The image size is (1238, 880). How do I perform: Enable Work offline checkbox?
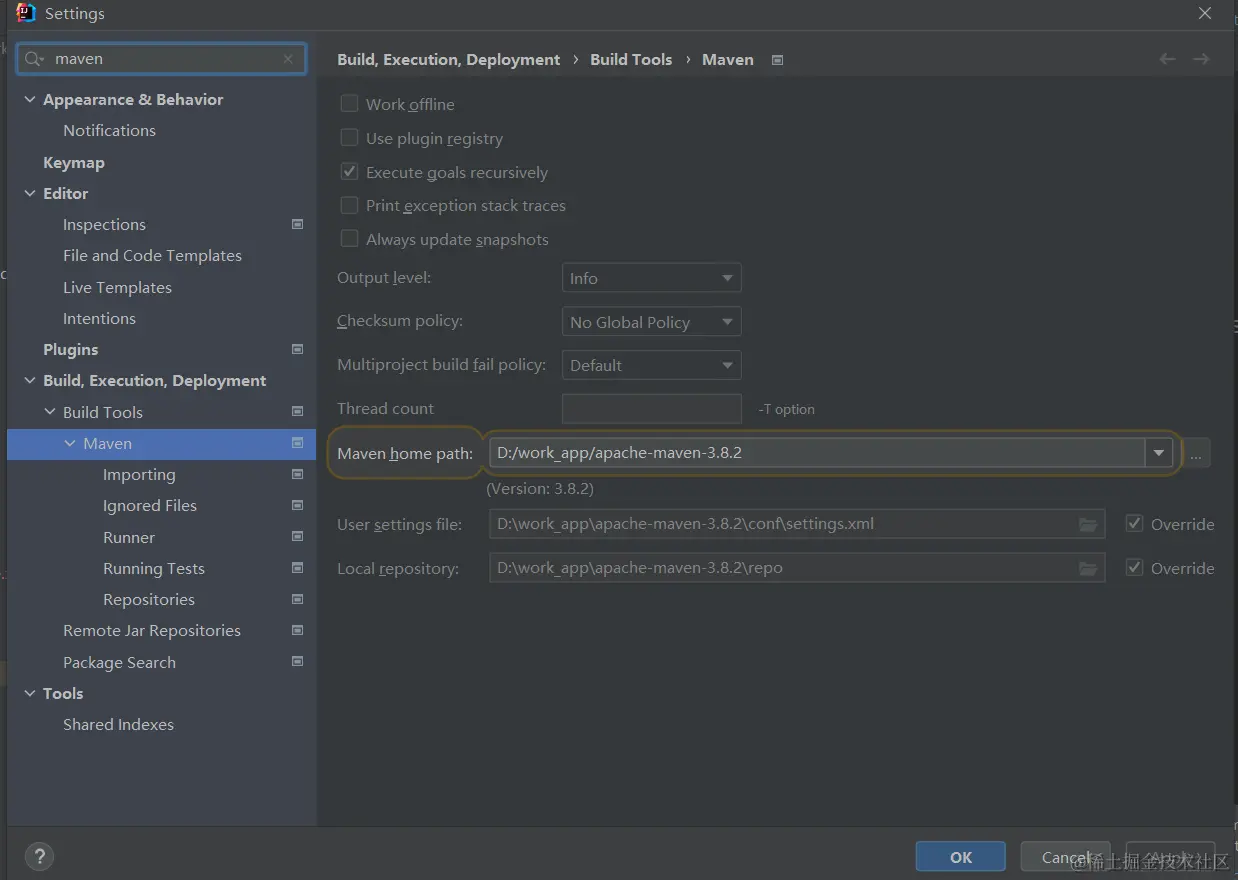point(349,104)
